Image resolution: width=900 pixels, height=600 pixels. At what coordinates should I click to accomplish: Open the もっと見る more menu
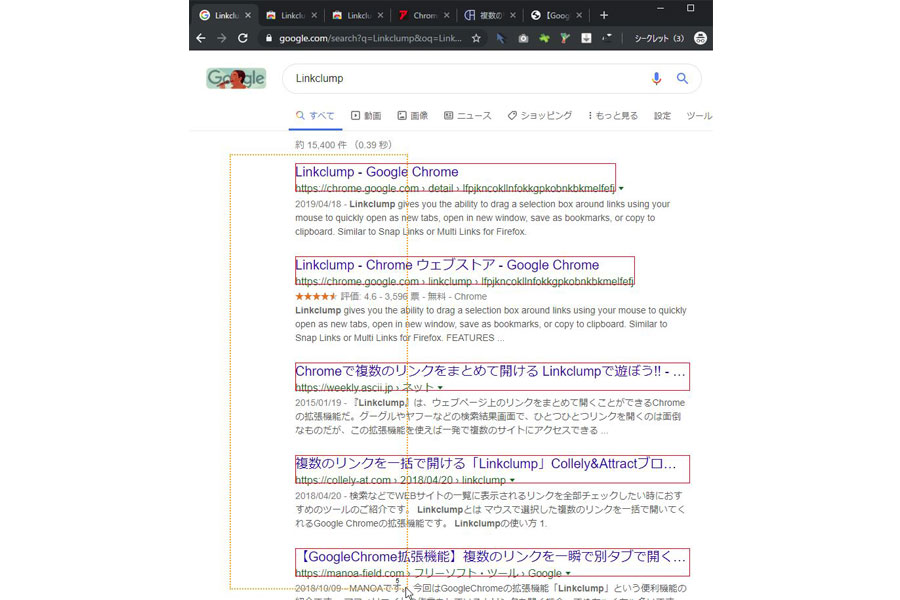(612, 116)
